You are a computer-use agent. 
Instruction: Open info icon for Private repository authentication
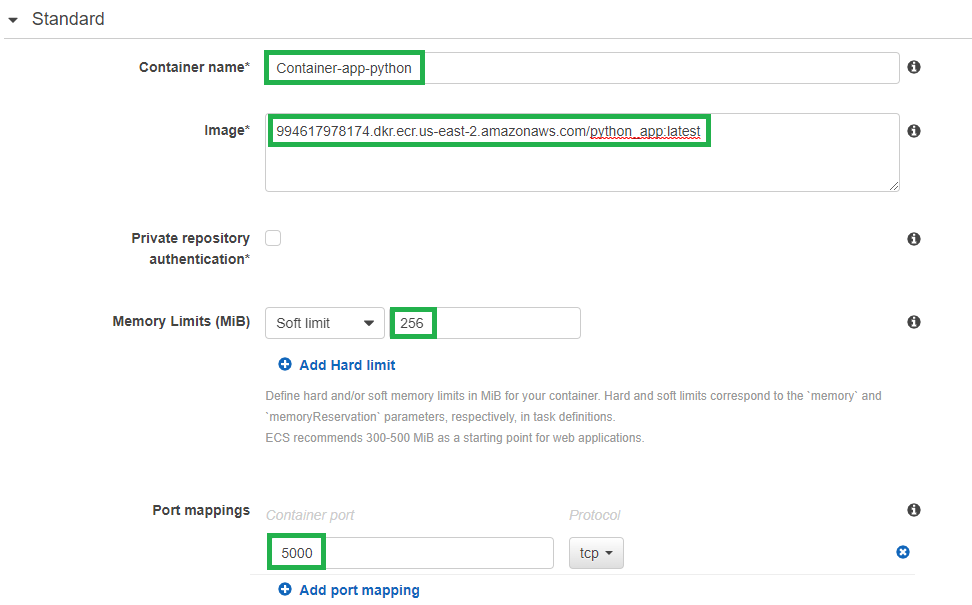coord(914,239)
